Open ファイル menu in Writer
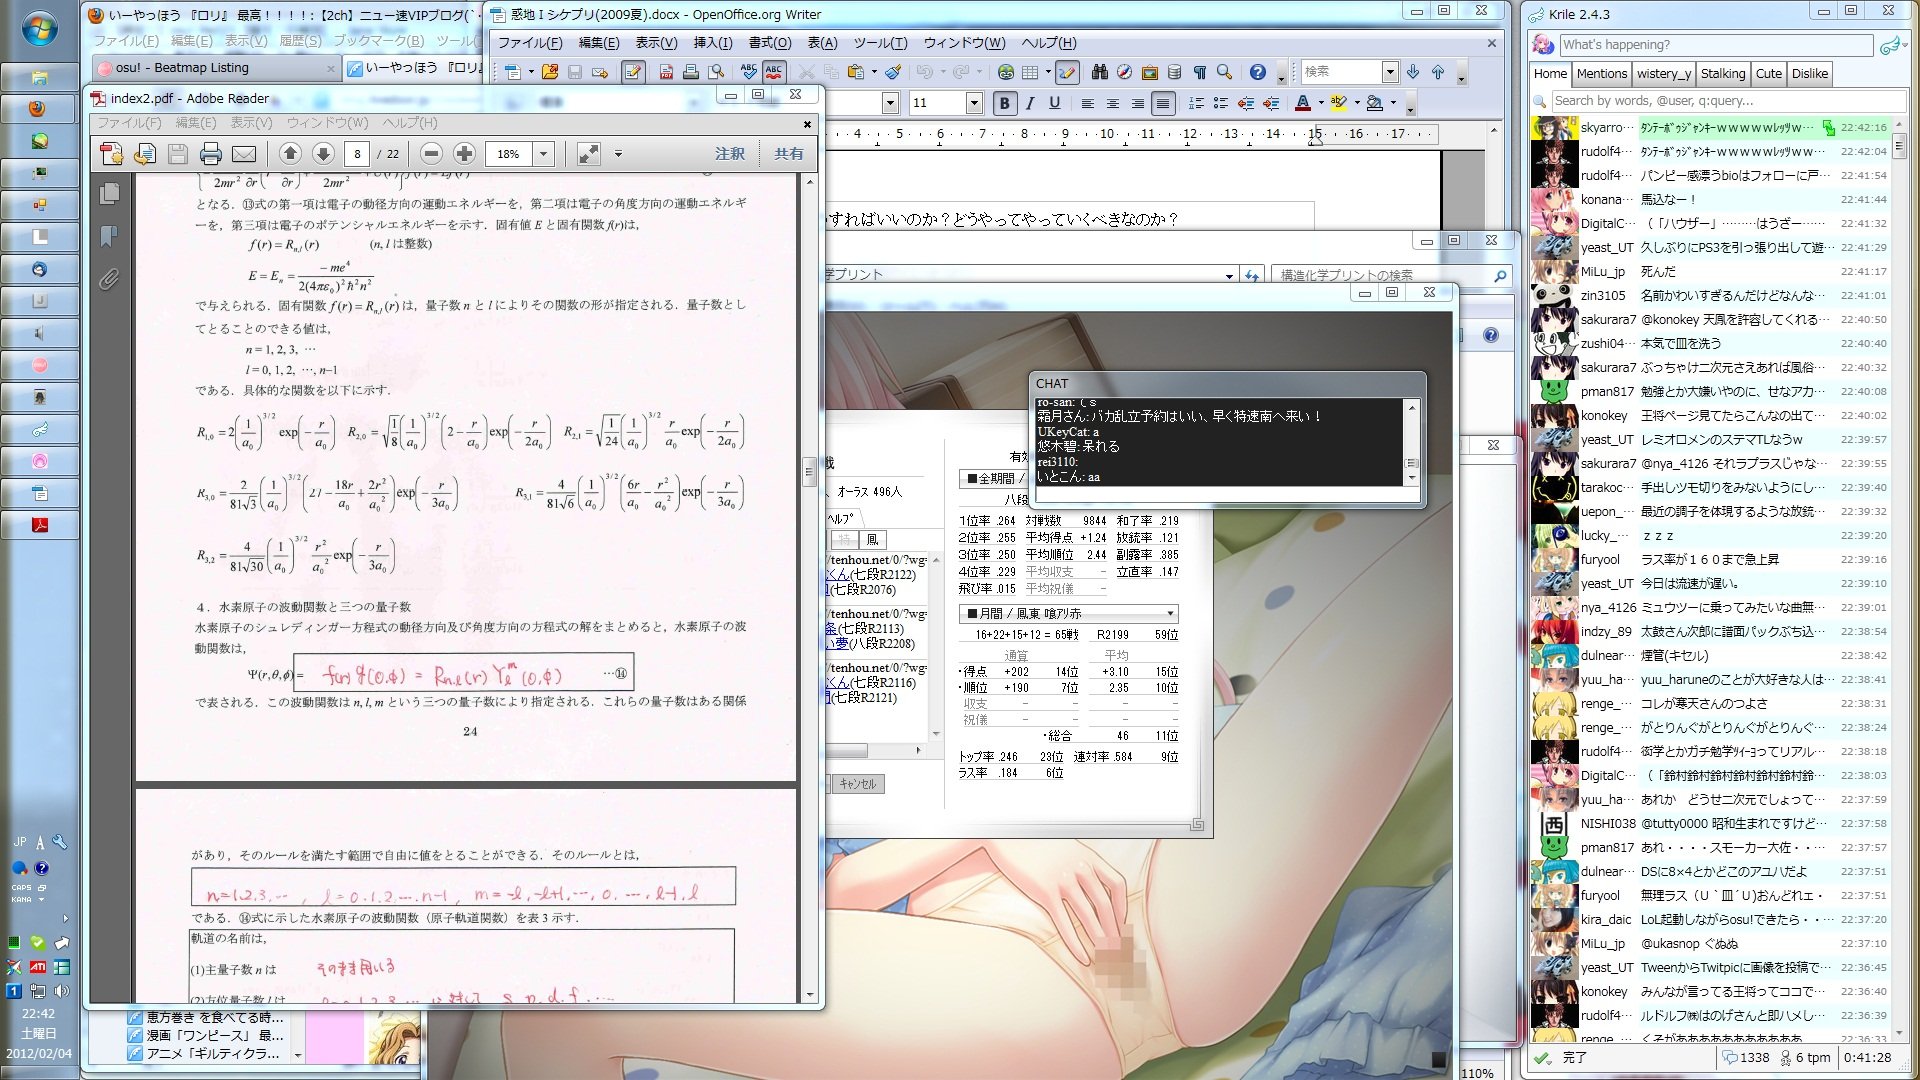1920x1080 pixels. pyautogui.click(x=530, y=43)
